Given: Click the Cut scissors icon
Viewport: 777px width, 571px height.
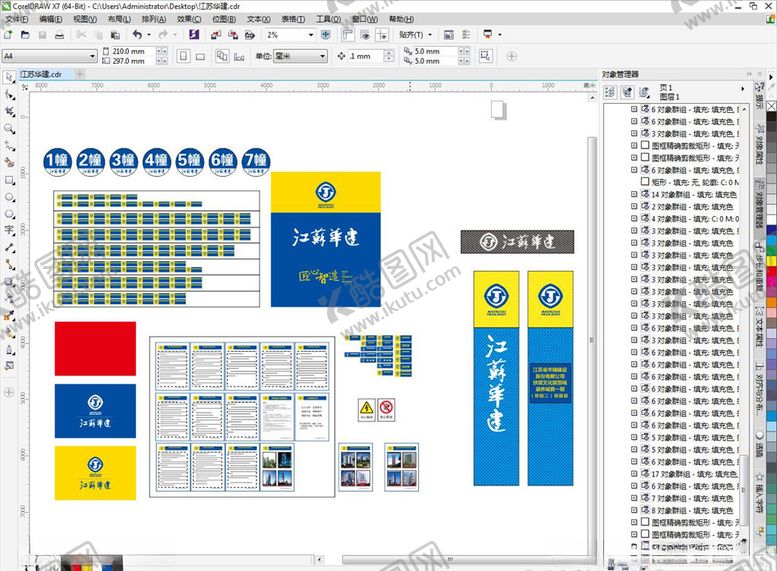Looking at the screenshot, I should click(x=81, y=35).
